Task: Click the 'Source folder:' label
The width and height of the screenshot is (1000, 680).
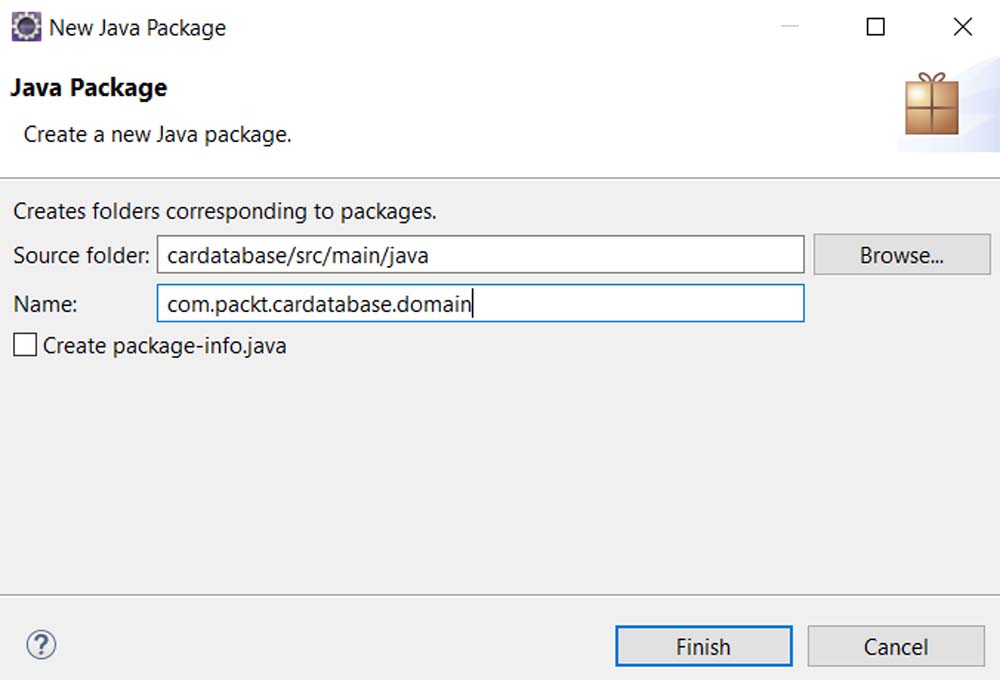Action: pyautogui.click(x=81, y=255)
